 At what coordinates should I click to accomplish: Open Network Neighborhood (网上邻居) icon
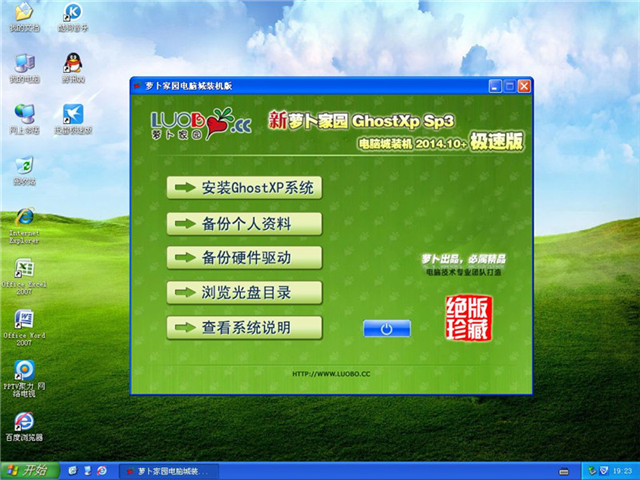[x=24, y=119]
